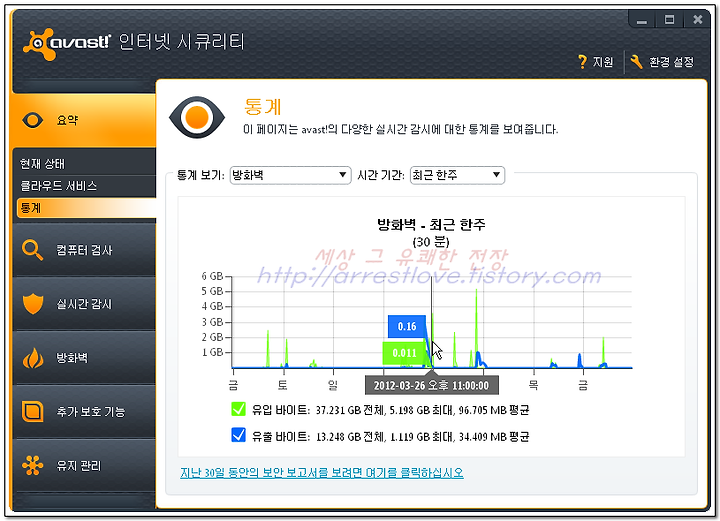Click the 13.248 GB 전체 outbound statistic

[350, 437]
